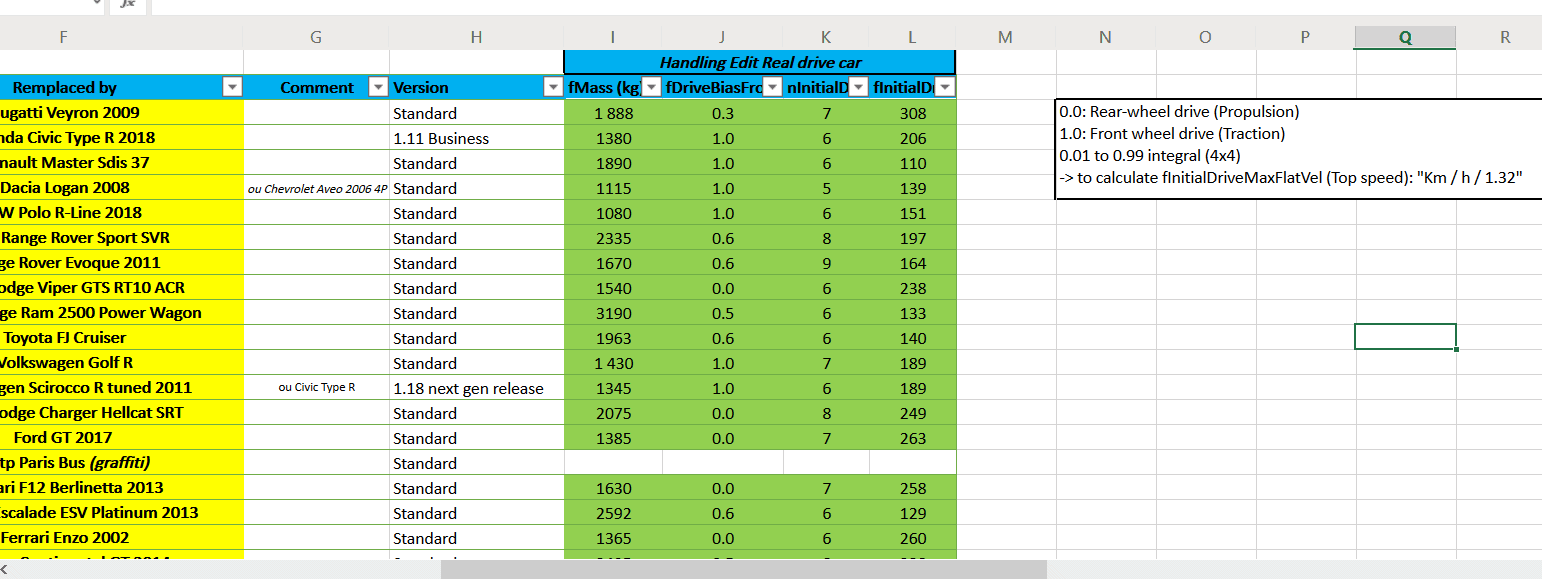
Task: Select column K header
Action: click(826, 38)
